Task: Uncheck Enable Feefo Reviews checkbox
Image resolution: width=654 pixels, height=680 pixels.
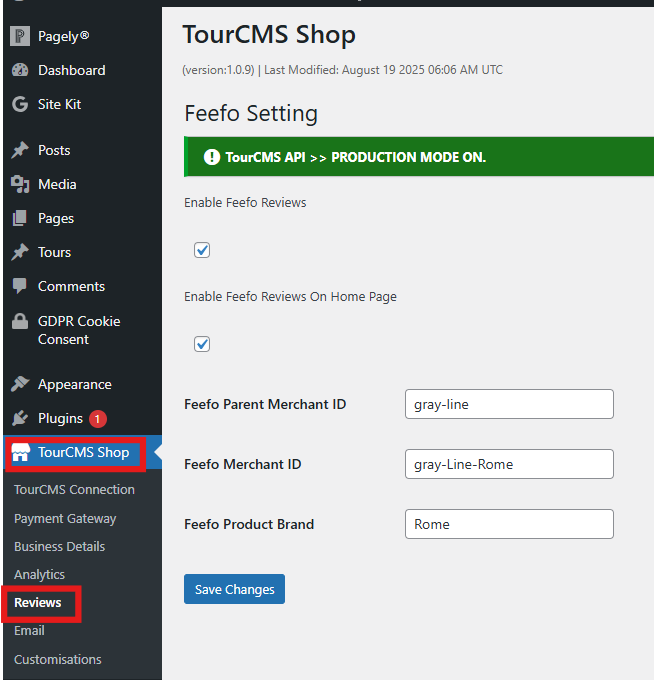Action: (x=202, y=250)
